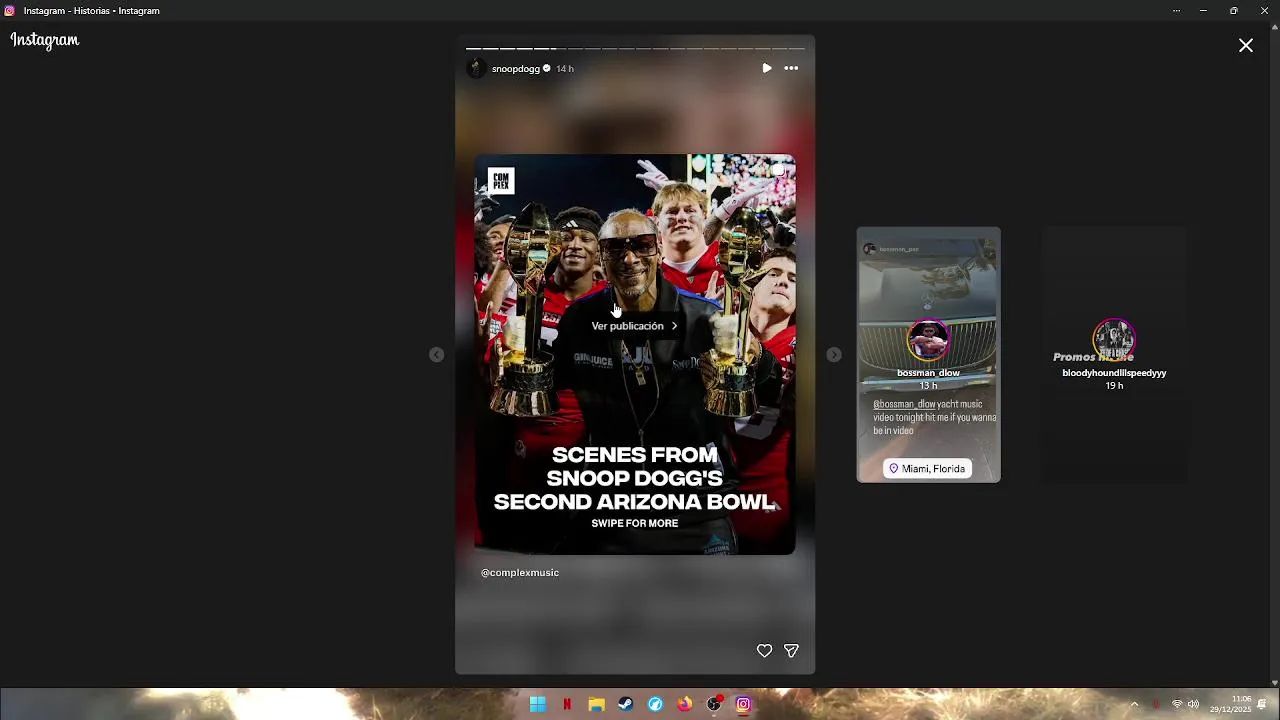Open the volume control in tray
Screen dimensions: 1280x720
[x=1193, y=704]
